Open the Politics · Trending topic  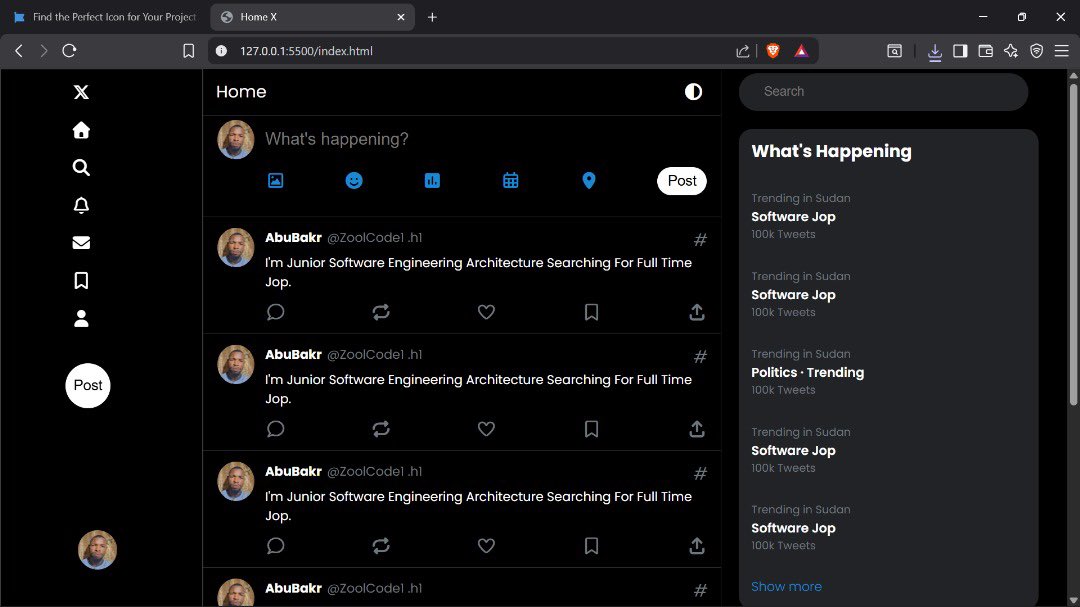coord(807,372)
